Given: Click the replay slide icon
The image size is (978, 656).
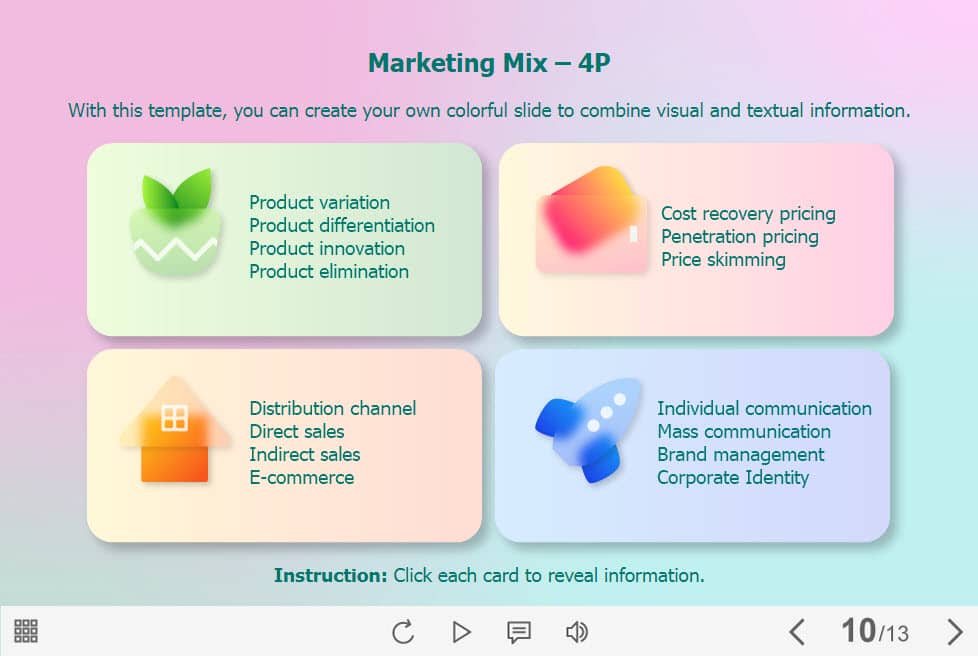Looking at the screenshot, I should click(403, 631).
